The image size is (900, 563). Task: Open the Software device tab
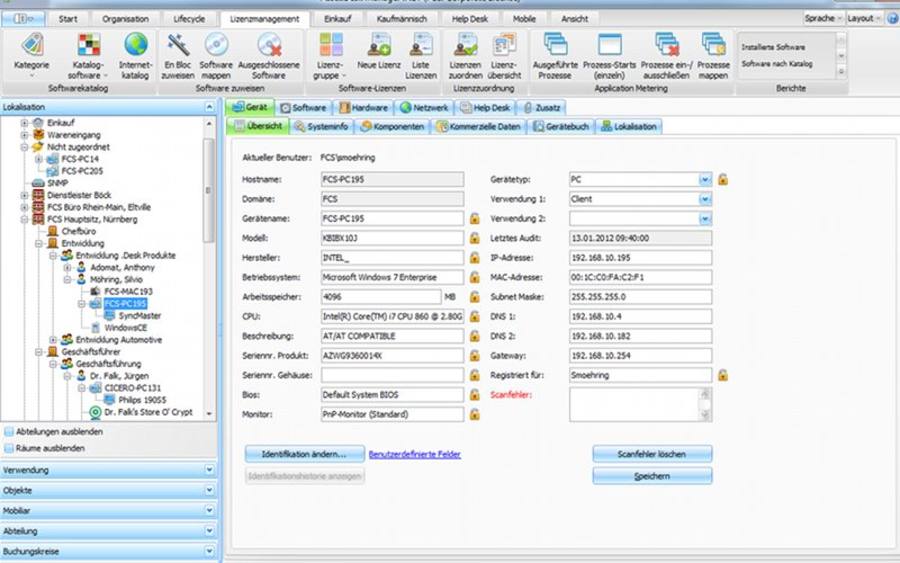303,107
